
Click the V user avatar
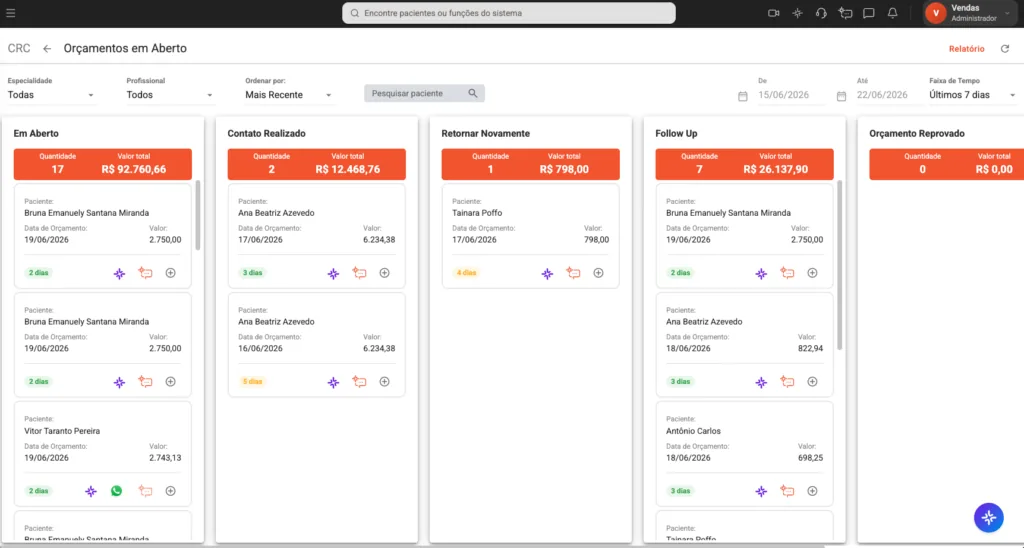click(936, 13)
